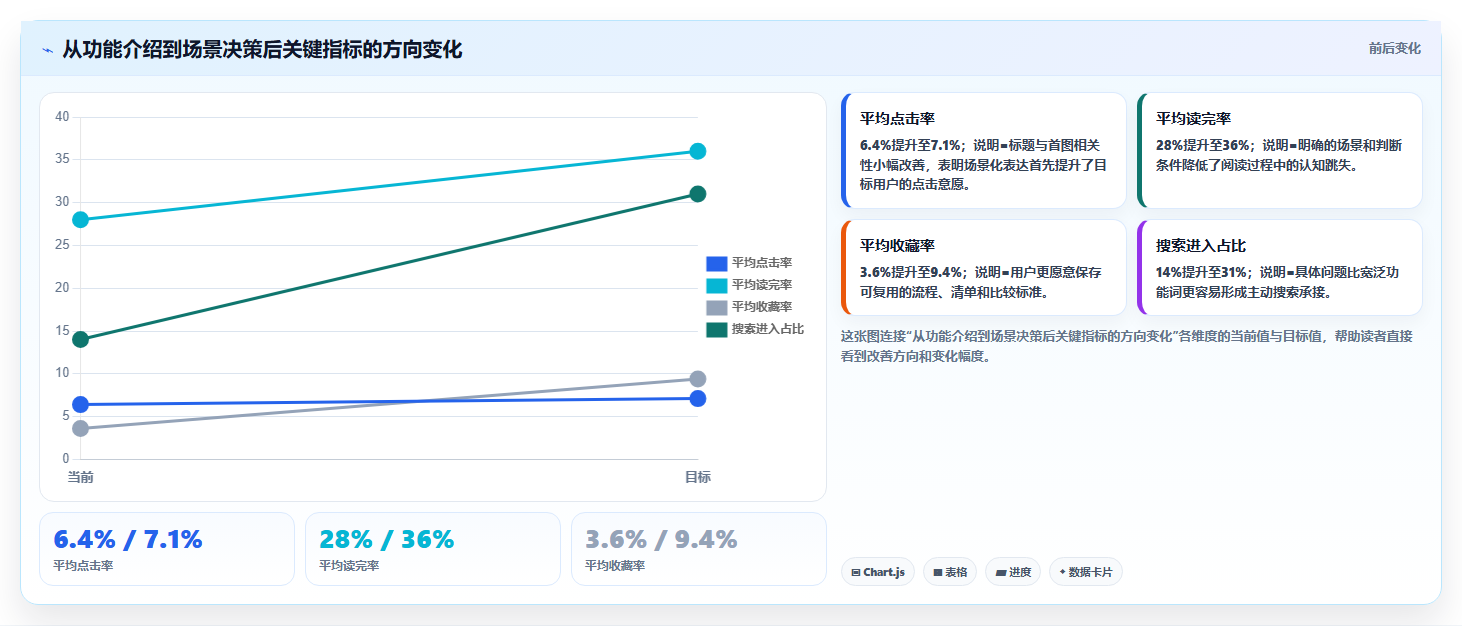The image size is (1462, 626).
Task: Click the header title 从功能介绍到场景决策后关键指标的方向变化
Action: [263, 49]
